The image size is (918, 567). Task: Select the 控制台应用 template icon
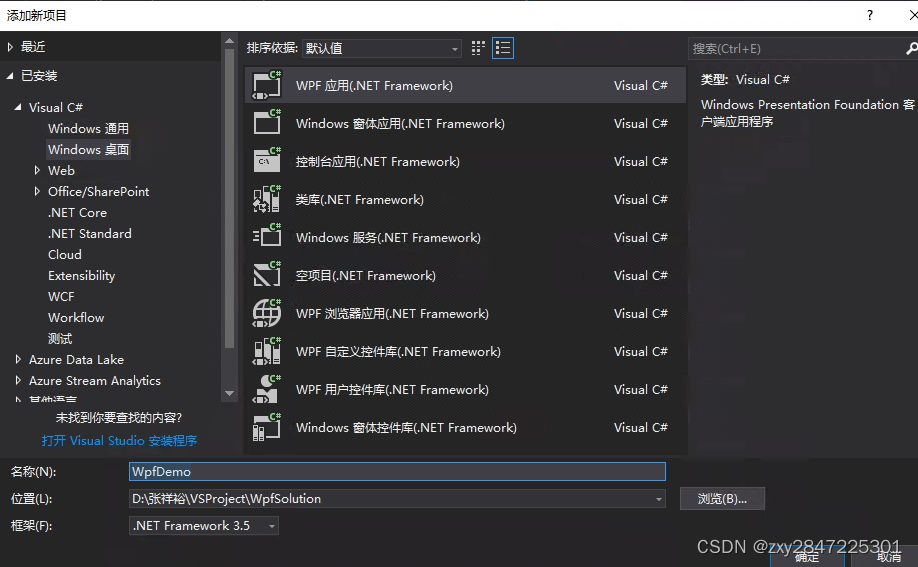click(267, 162)
